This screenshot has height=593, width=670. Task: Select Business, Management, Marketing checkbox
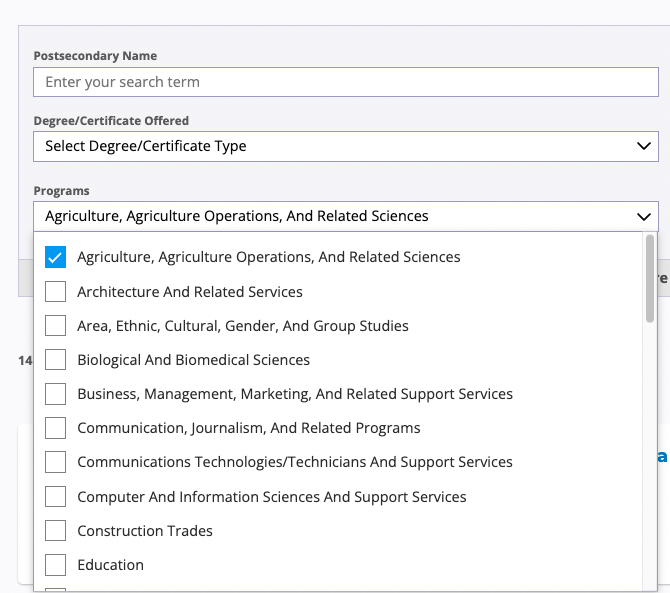pyautogui.click(x=56, y=394)
